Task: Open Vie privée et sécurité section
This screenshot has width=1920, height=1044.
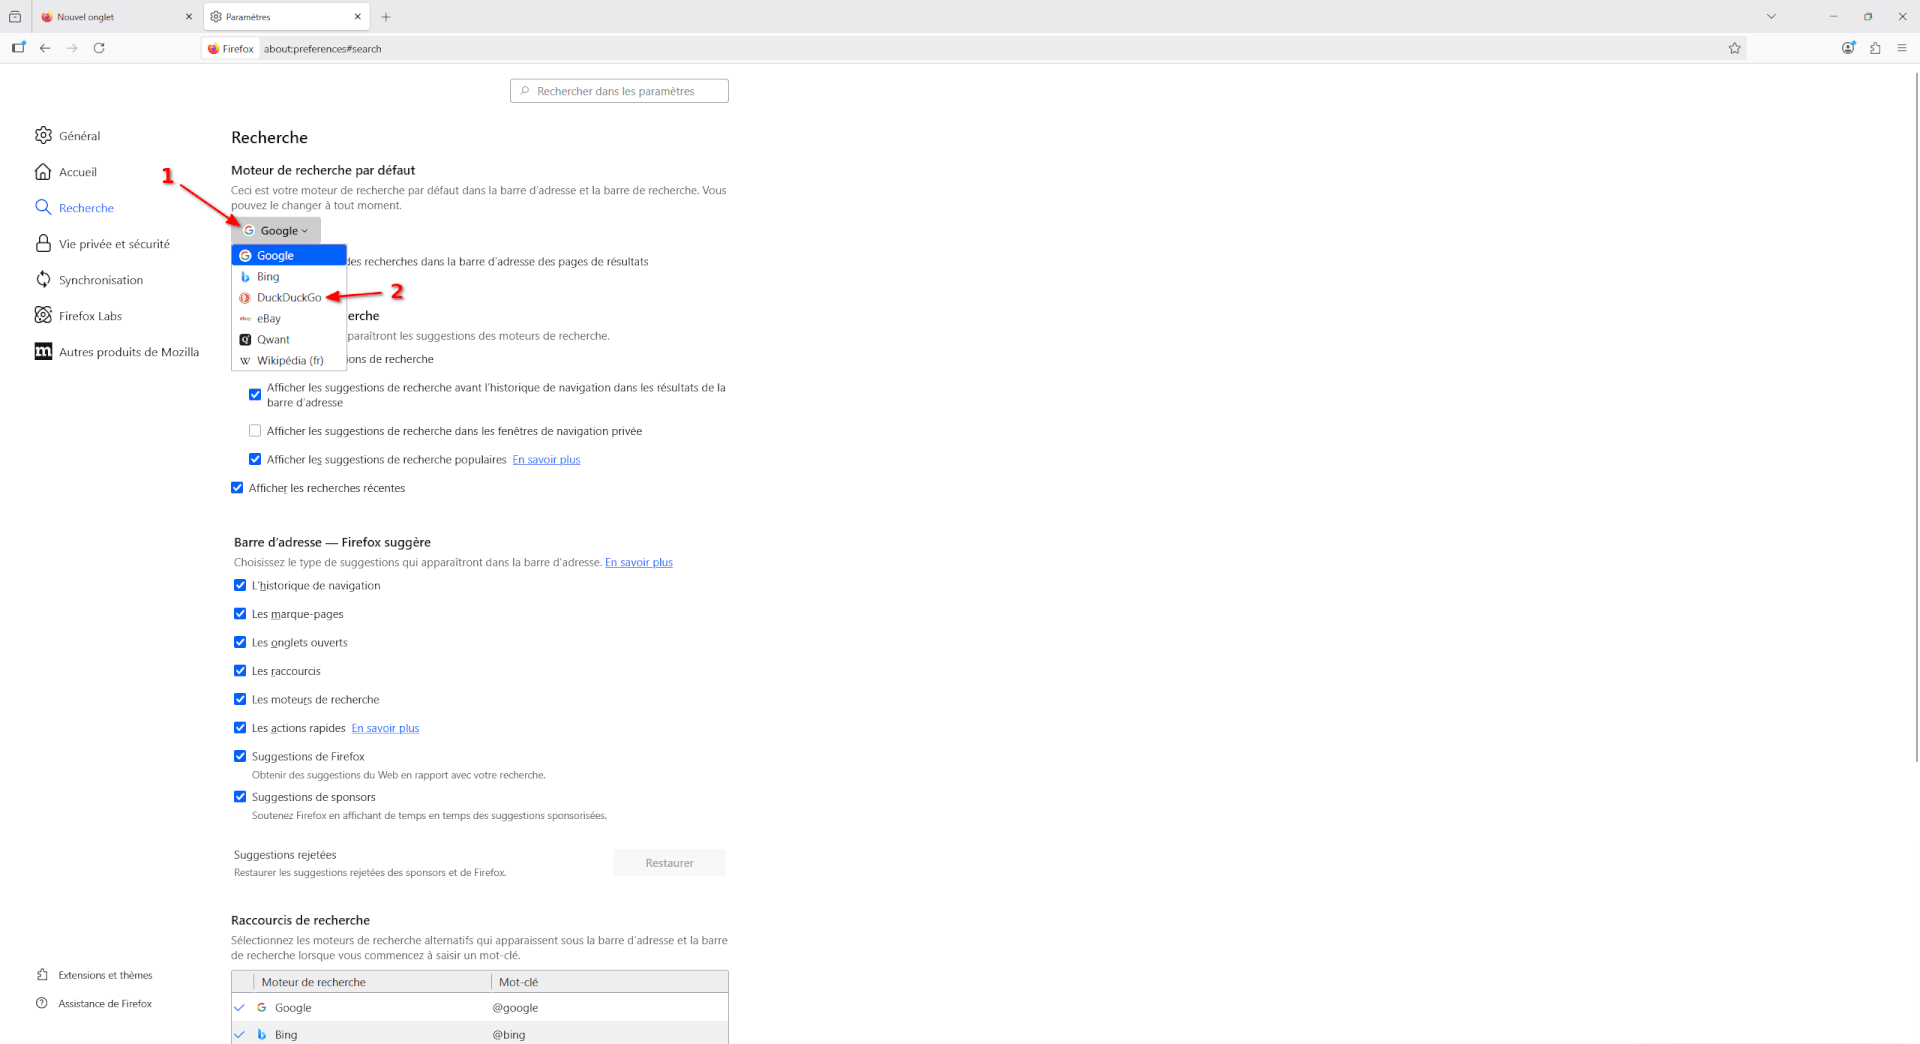Action: pyautogui.click(x=114, y=244)
